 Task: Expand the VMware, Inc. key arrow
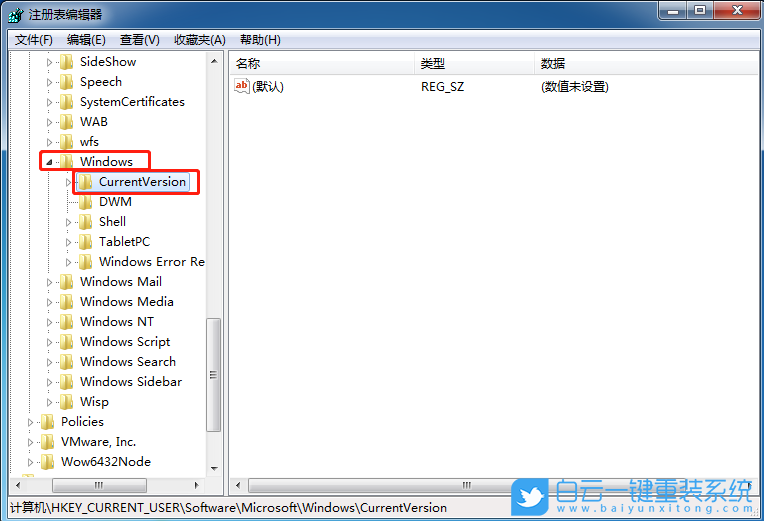point(30,442)
